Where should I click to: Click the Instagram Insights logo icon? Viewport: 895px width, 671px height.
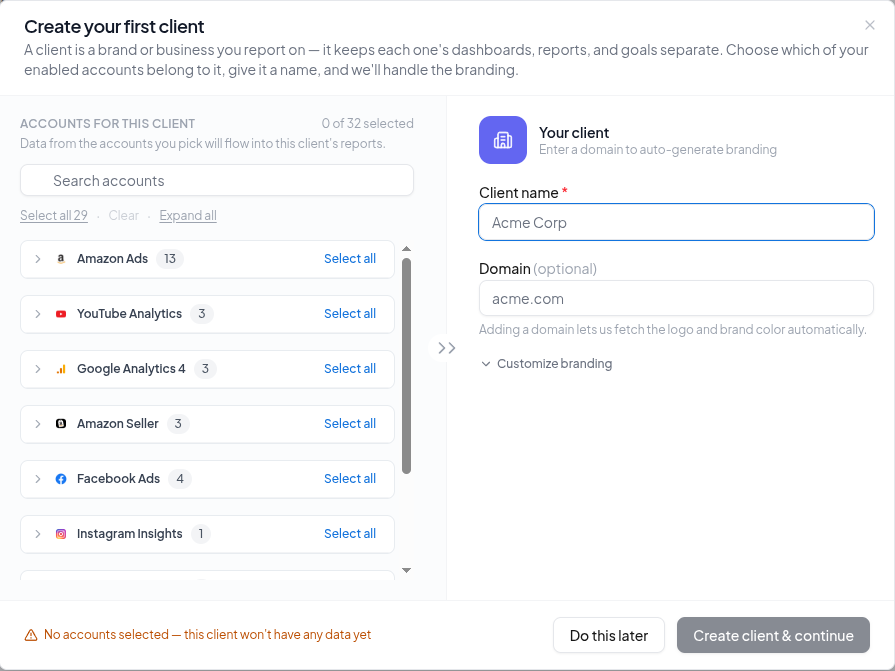[61, 533]
